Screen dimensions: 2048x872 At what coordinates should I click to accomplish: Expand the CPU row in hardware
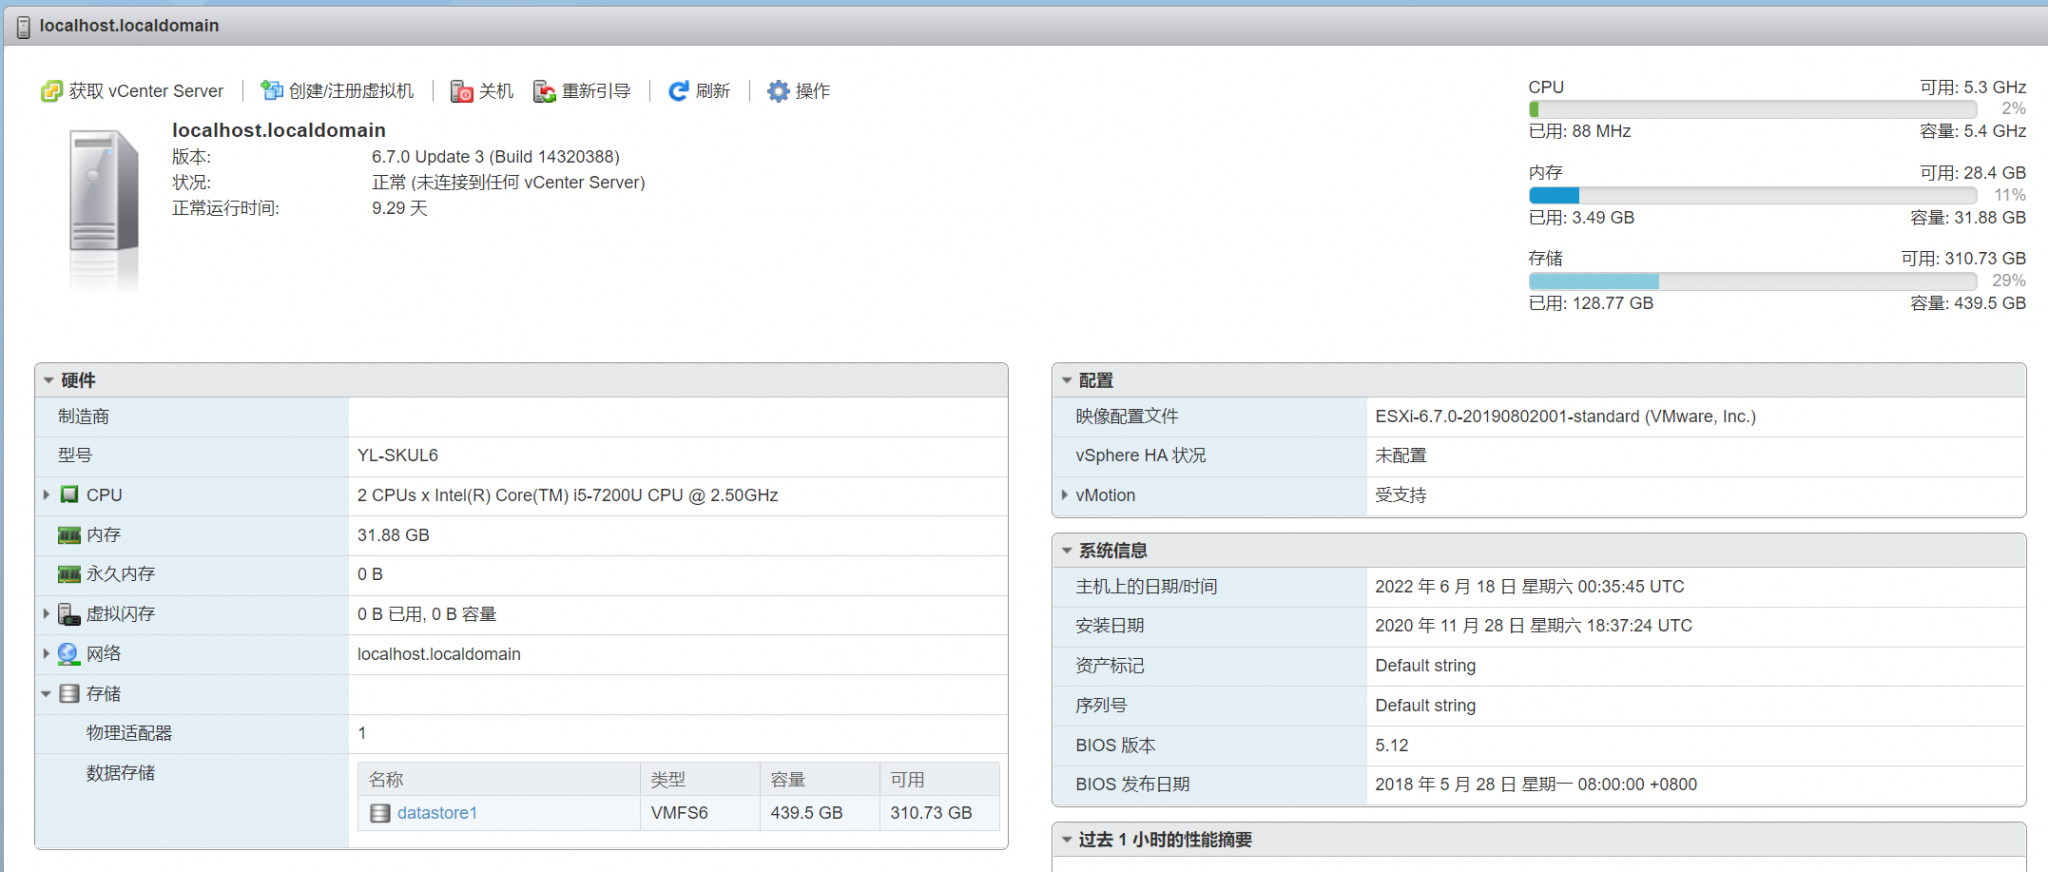[x=46, y=495]
